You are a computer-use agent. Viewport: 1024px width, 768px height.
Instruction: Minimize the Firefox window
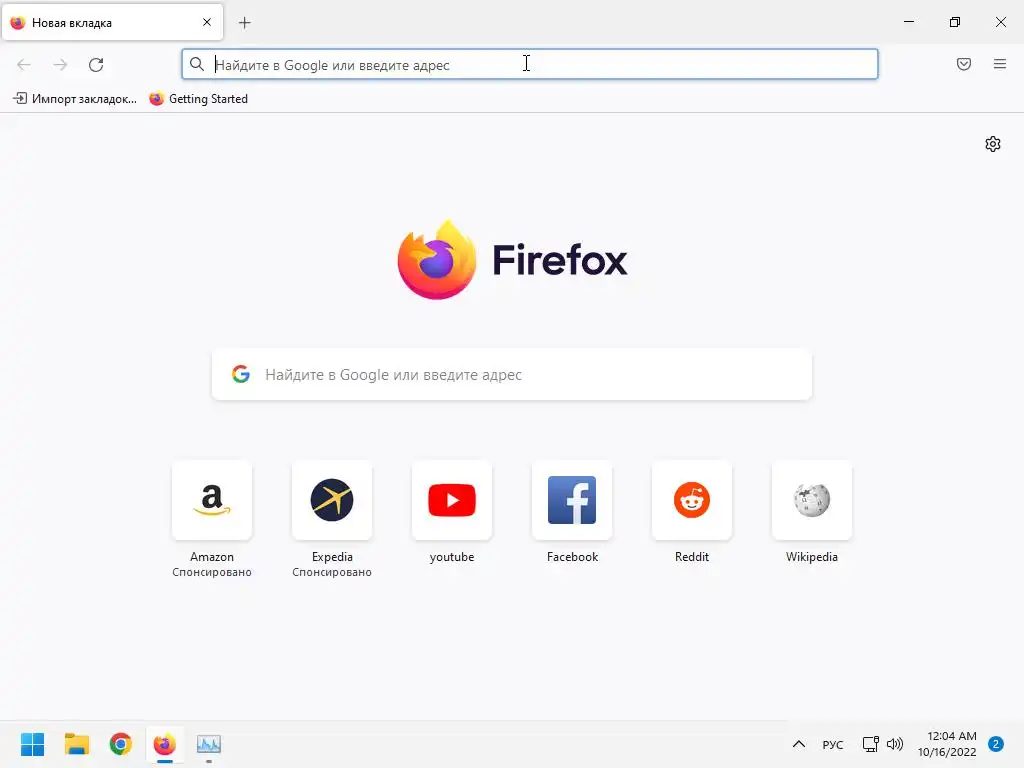click(908, 22)
